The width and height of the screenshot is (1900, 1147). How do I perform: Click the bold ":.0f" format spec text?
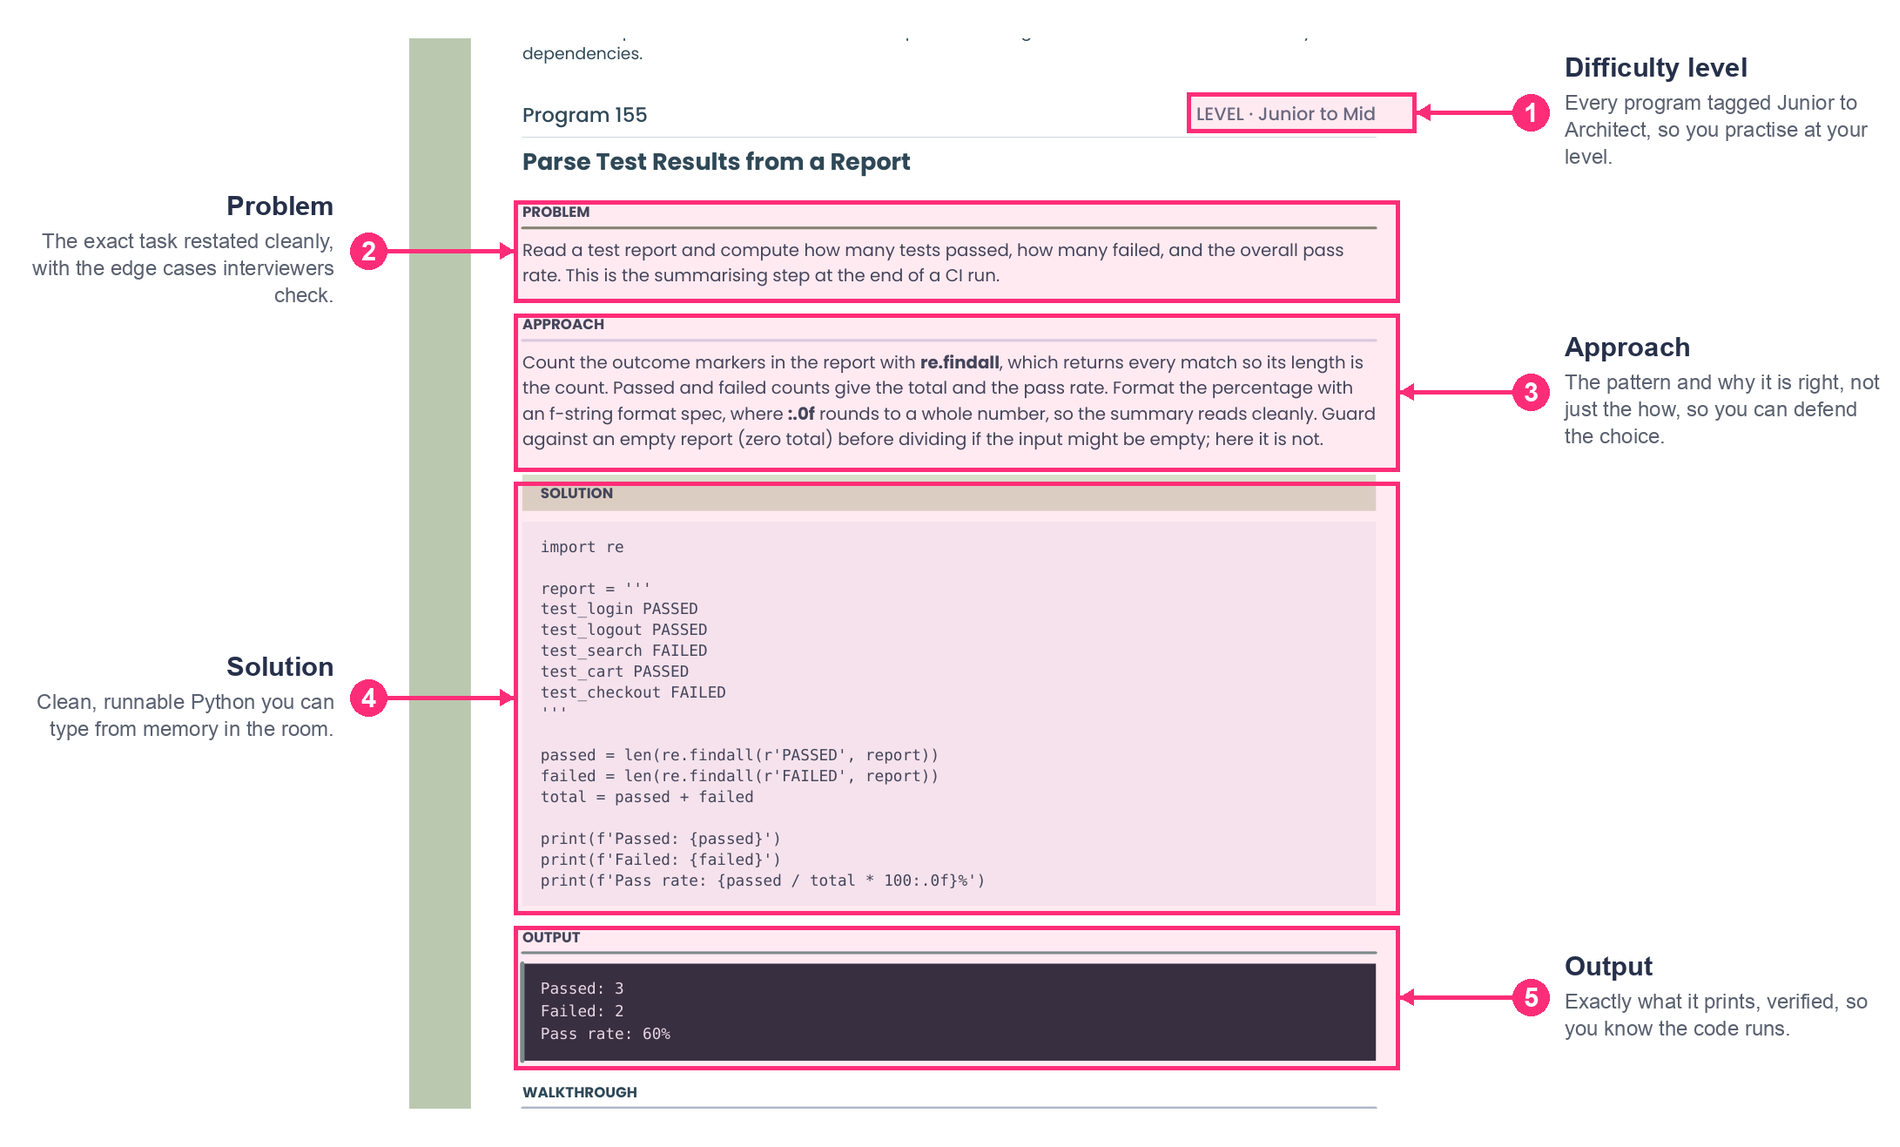[801, 414]
